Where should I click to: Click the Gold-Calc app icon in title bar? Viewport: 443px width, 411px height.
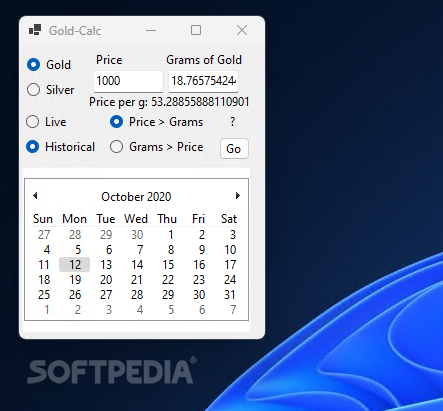pos(35,30)
